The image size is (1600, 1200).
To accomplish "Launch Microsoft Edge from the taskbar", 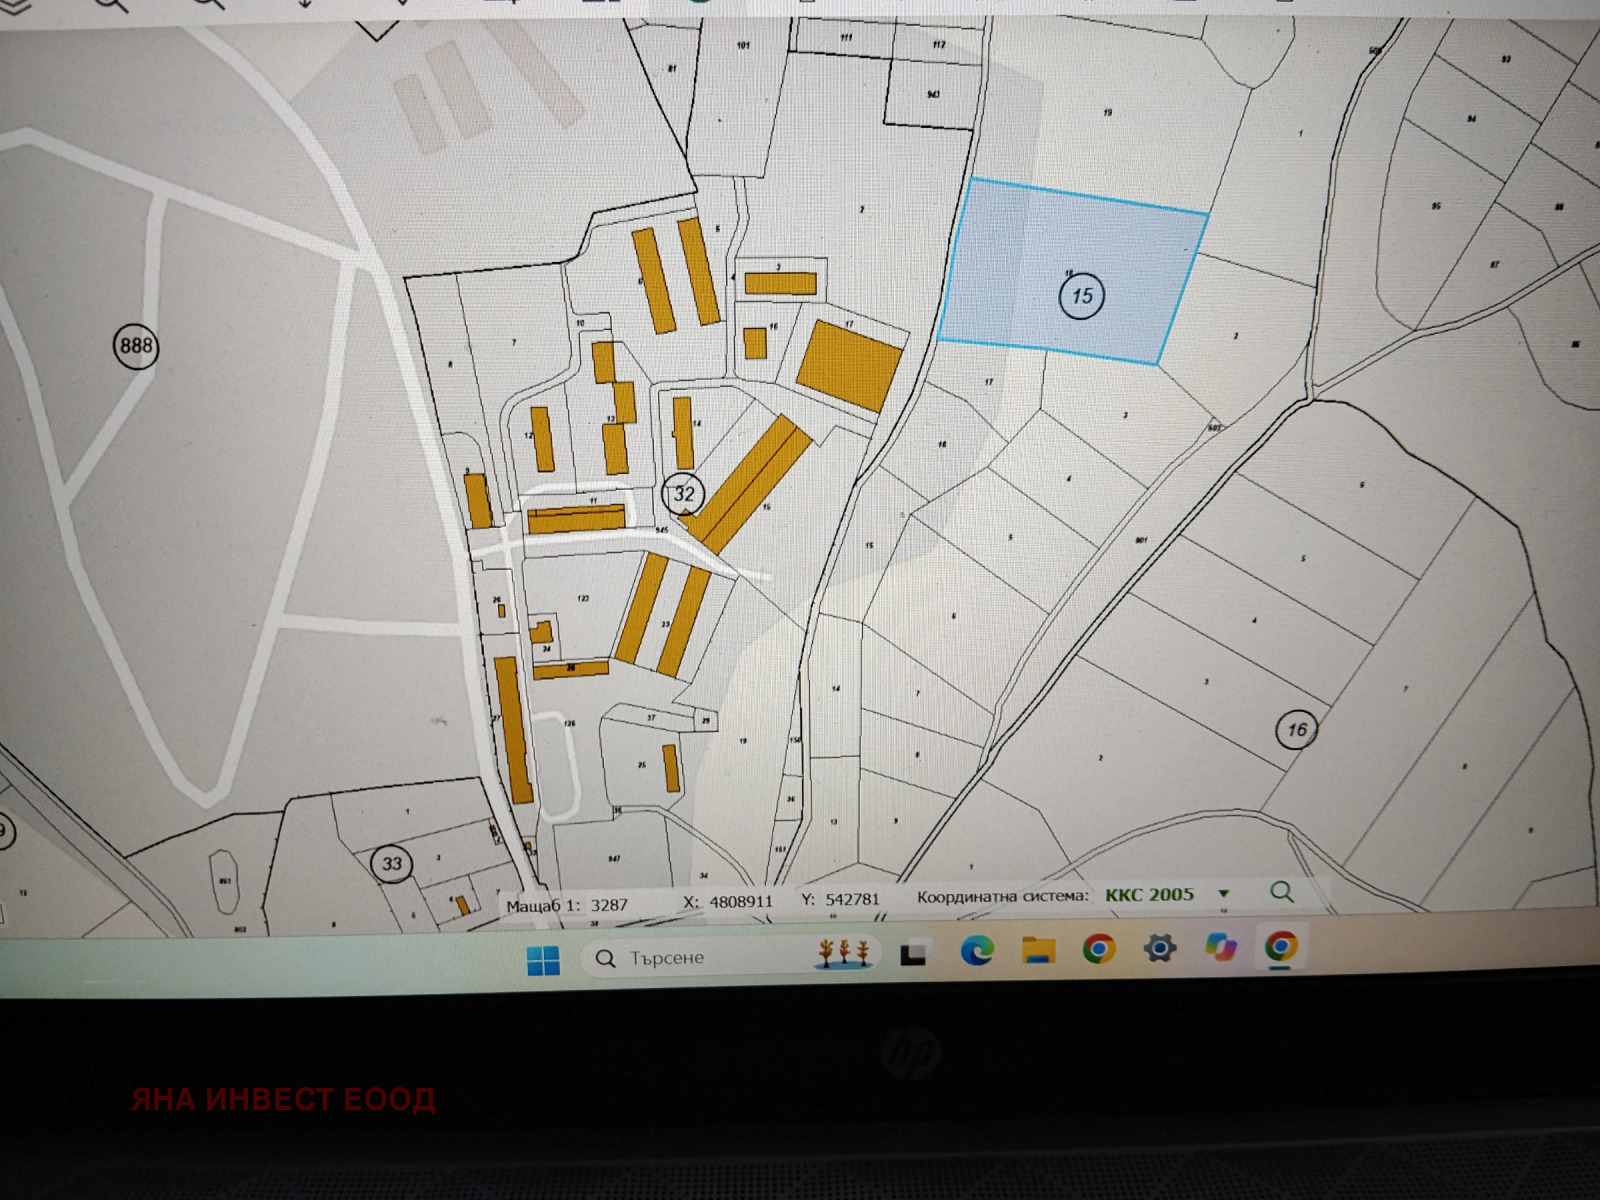I will coord(976,950).
